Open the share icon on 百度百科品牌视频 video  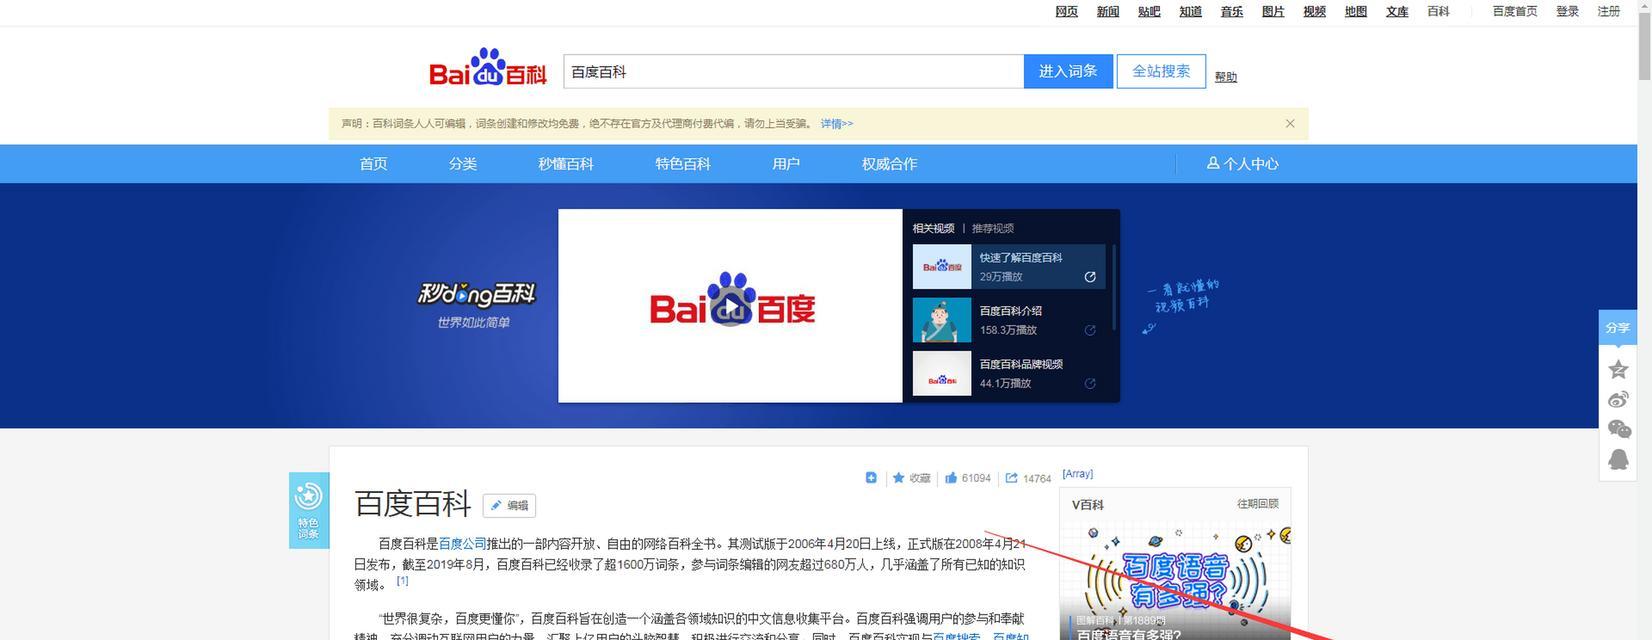click(1090, 383)
